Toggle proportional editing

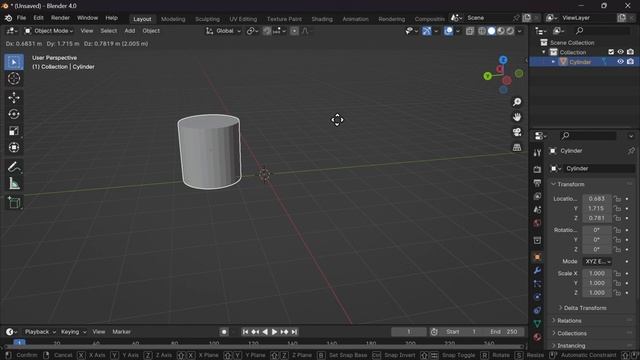coord(294,31)
